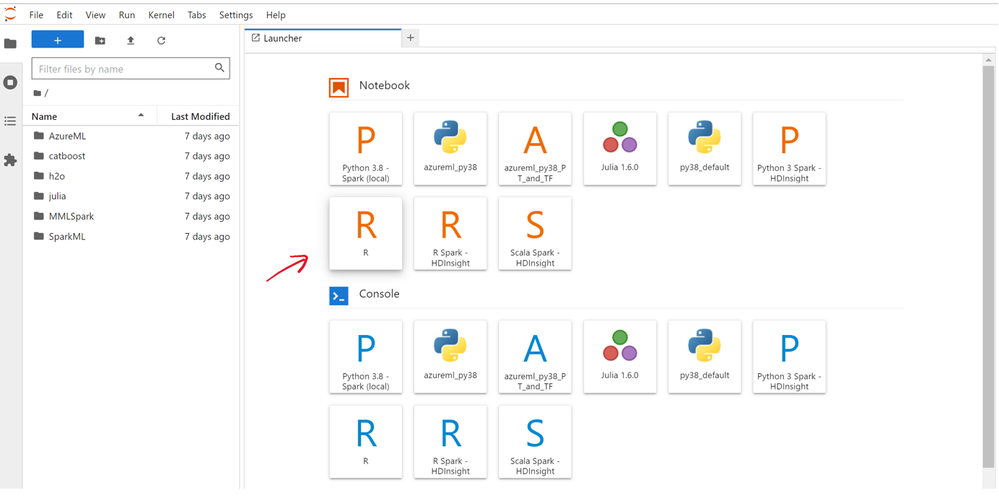Select the julia folder

[131, 196]
